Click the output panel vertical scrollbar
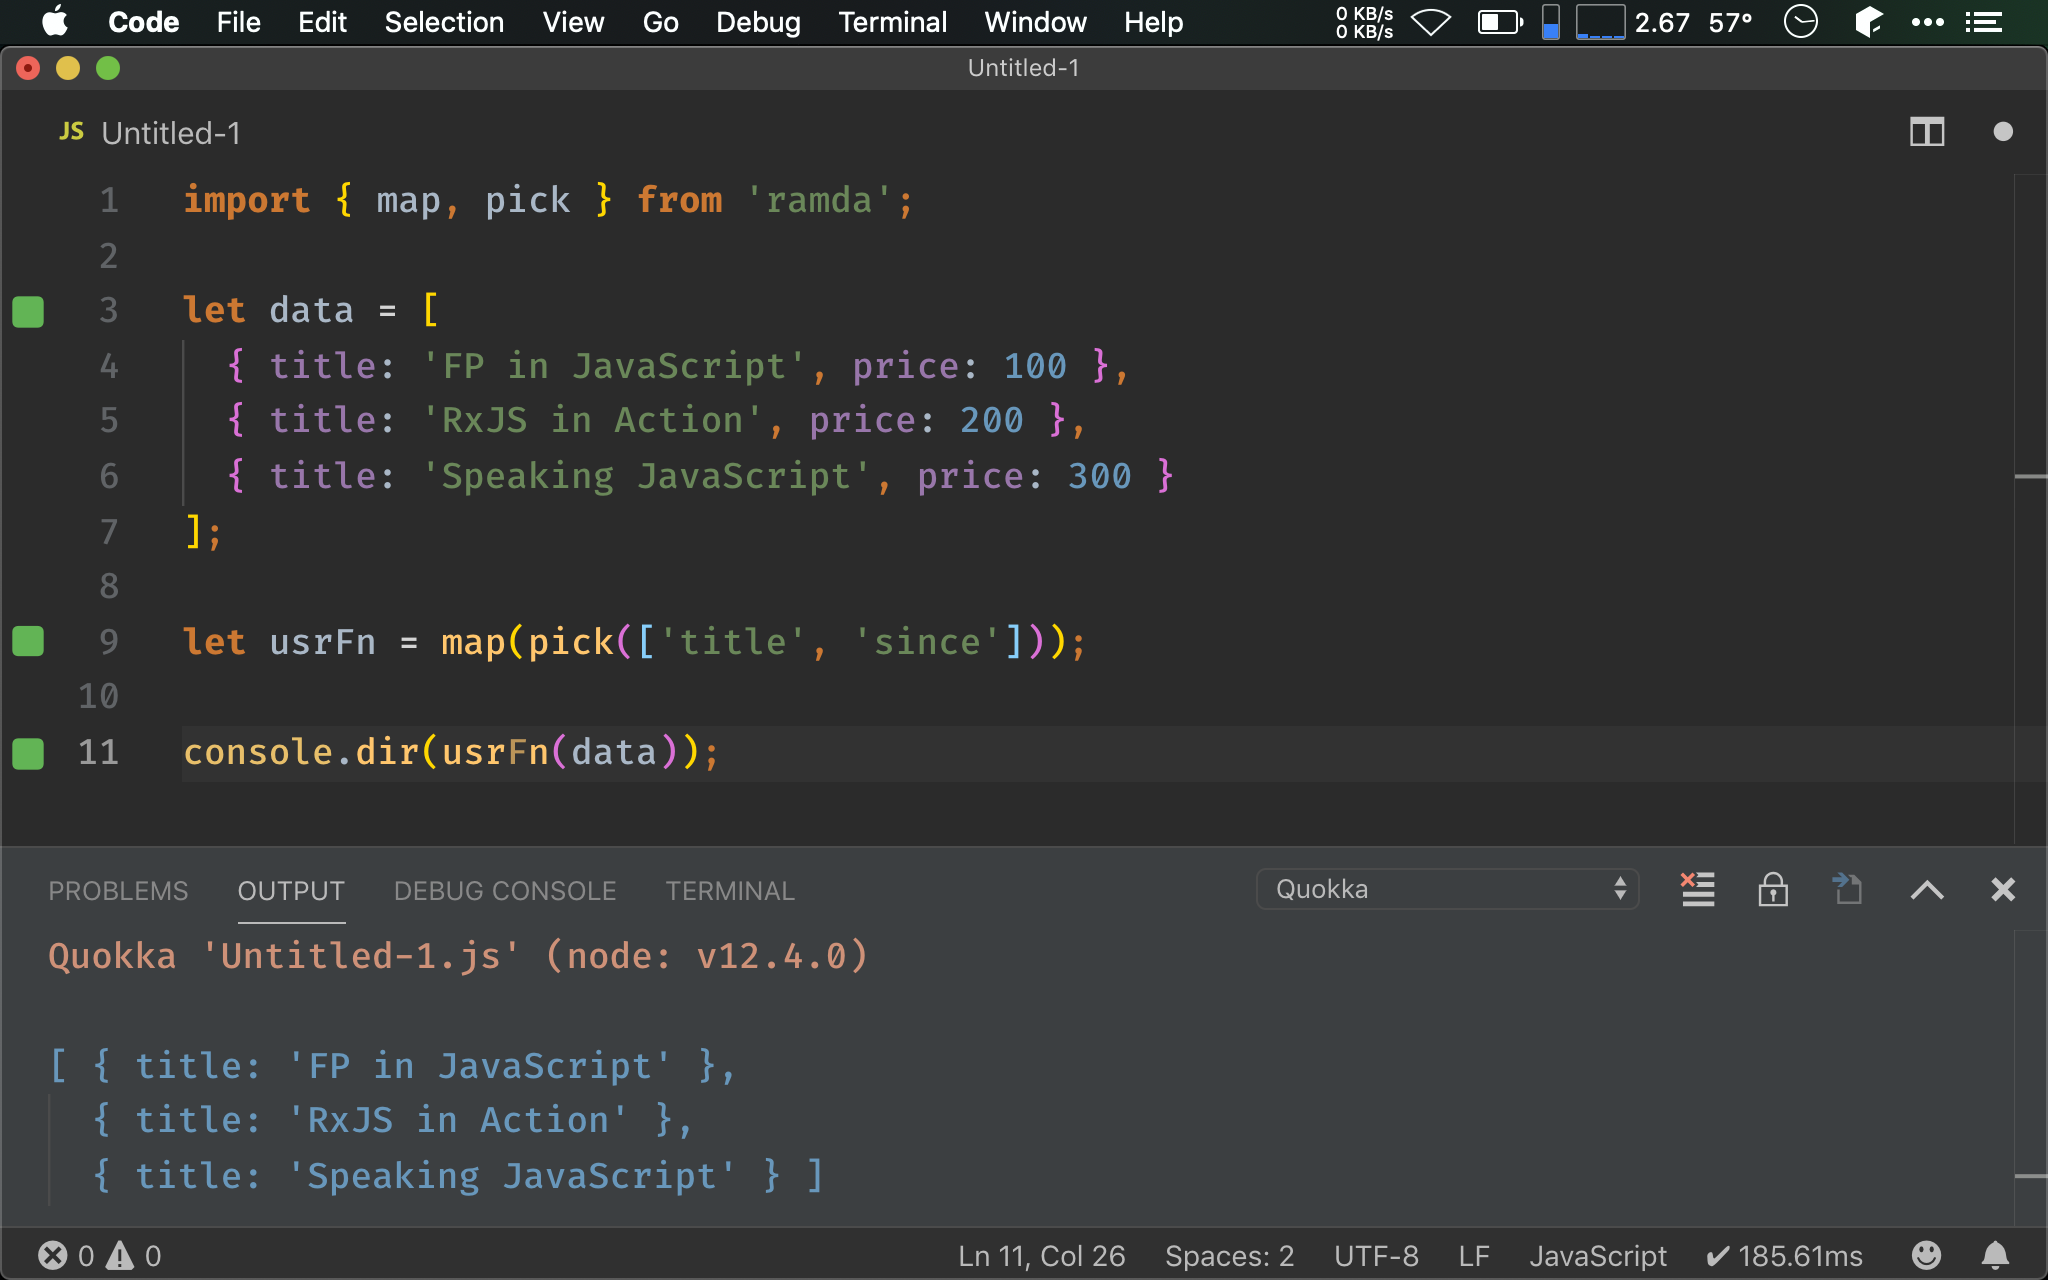 point(2030,1076)
